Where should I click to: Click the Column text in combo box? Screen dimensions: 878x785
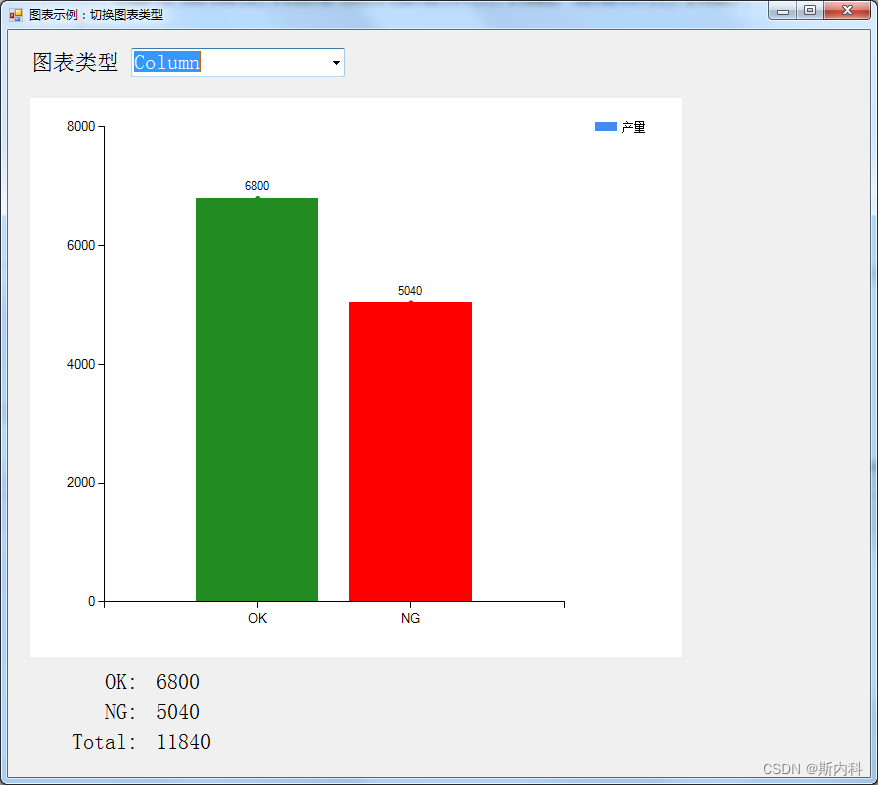coord(167,62)
